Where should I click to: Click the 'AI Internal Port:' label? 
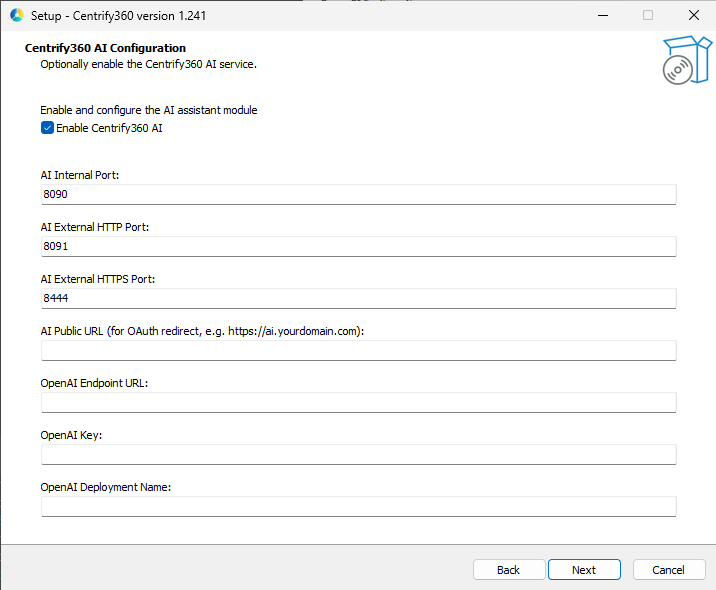pos(80,175)
